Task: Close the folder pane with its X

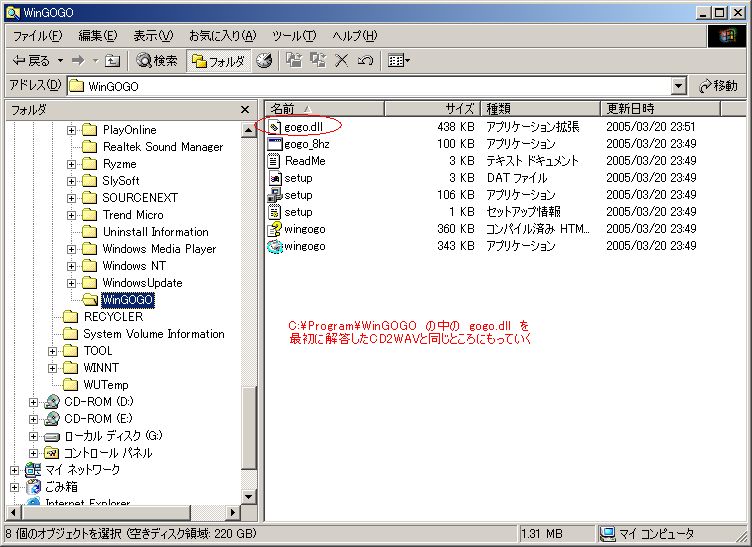Action: click(245, 110)
